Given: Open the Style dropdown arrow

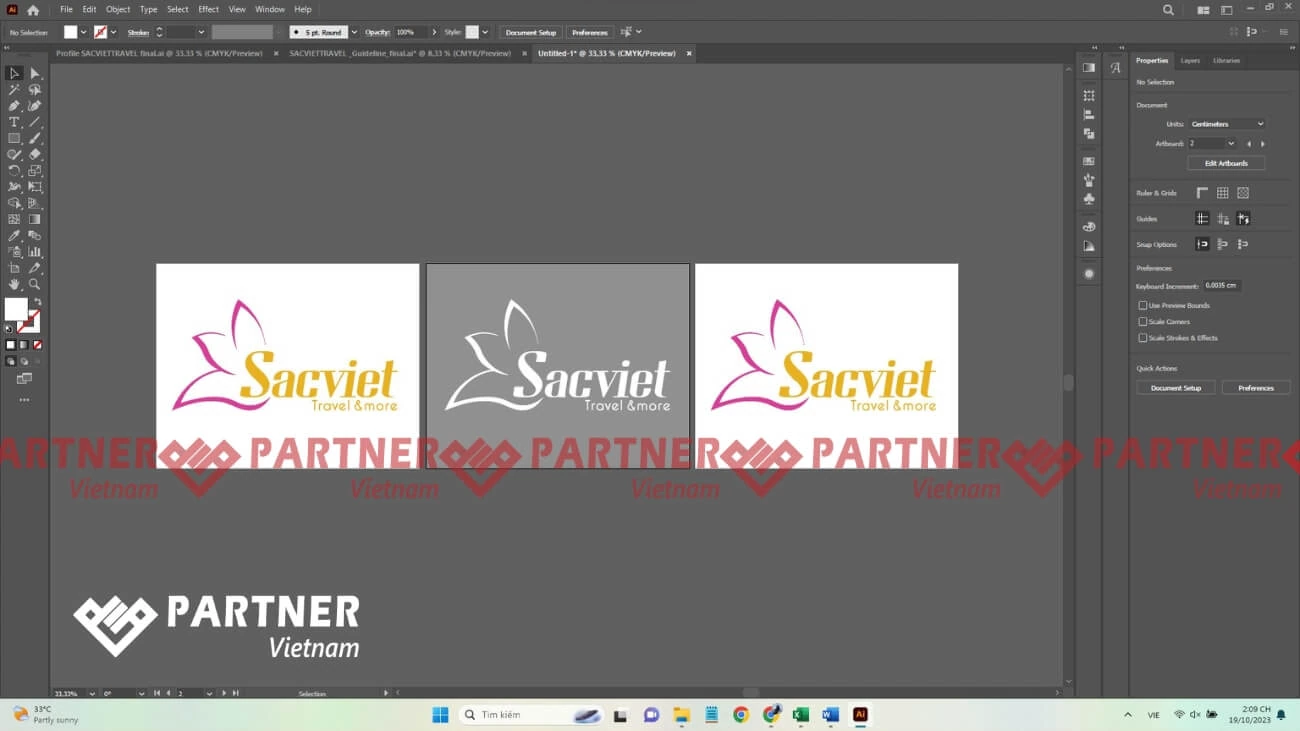Looking at the screenshot, I should 485,32.
